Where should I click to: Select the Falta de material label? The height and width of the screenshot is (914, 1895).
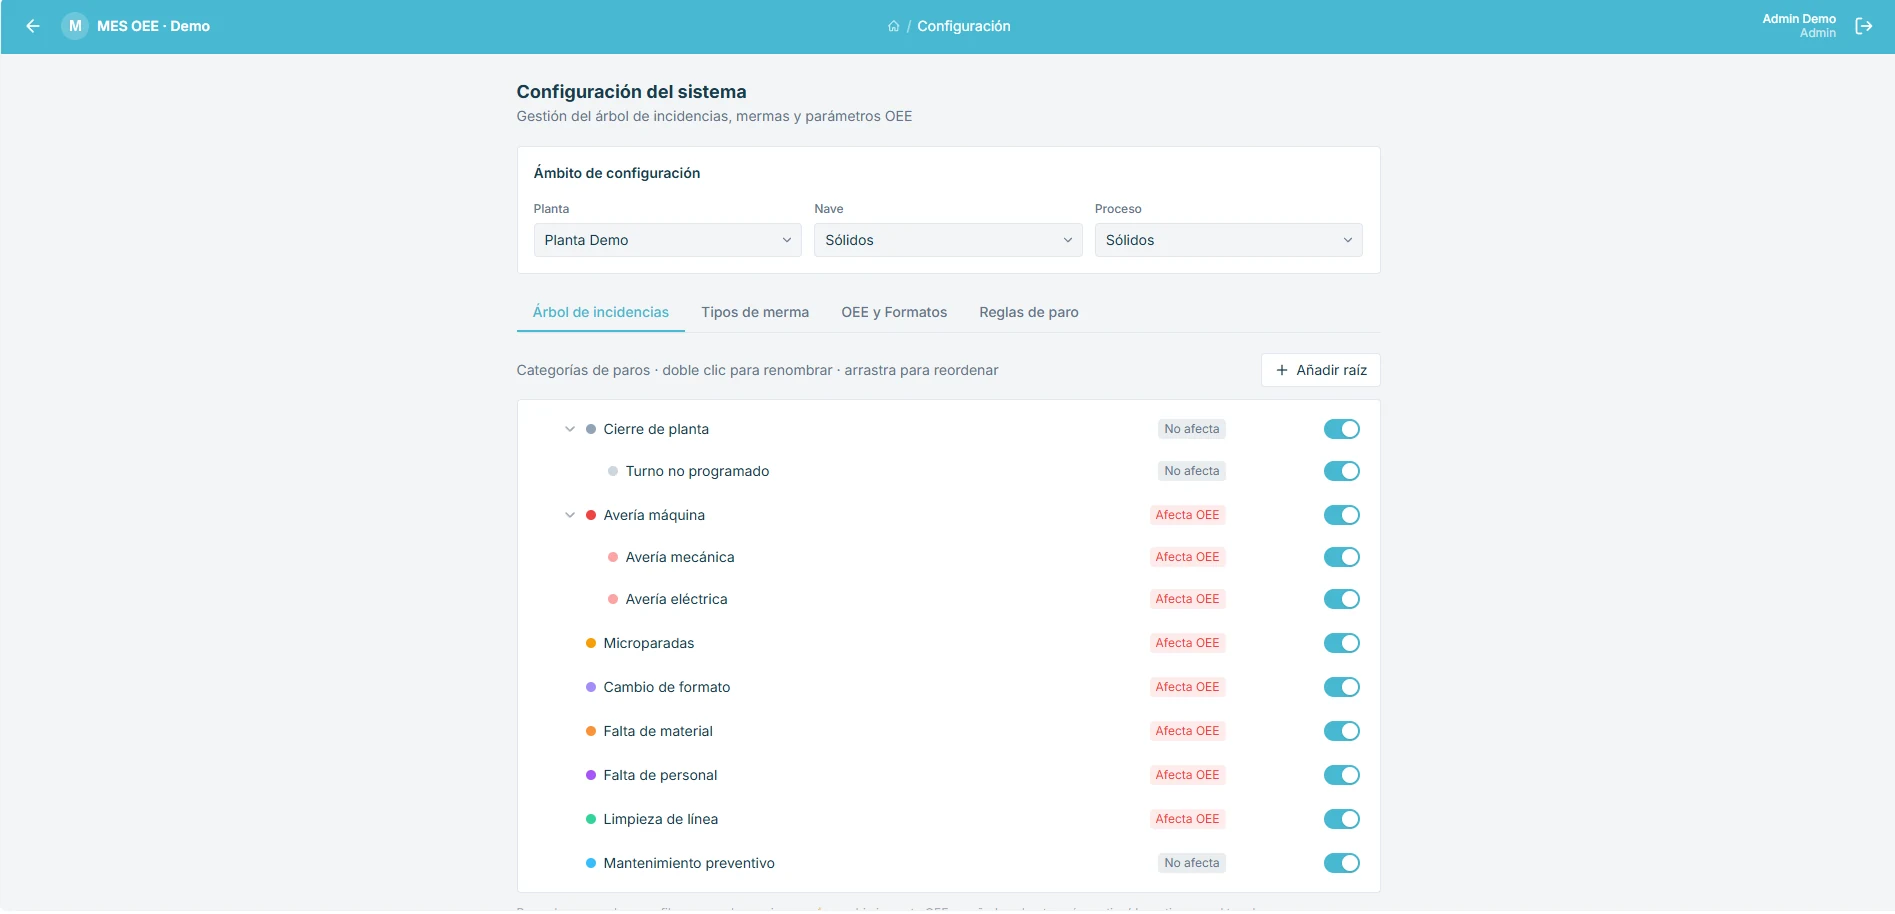(x=658, y=731)
